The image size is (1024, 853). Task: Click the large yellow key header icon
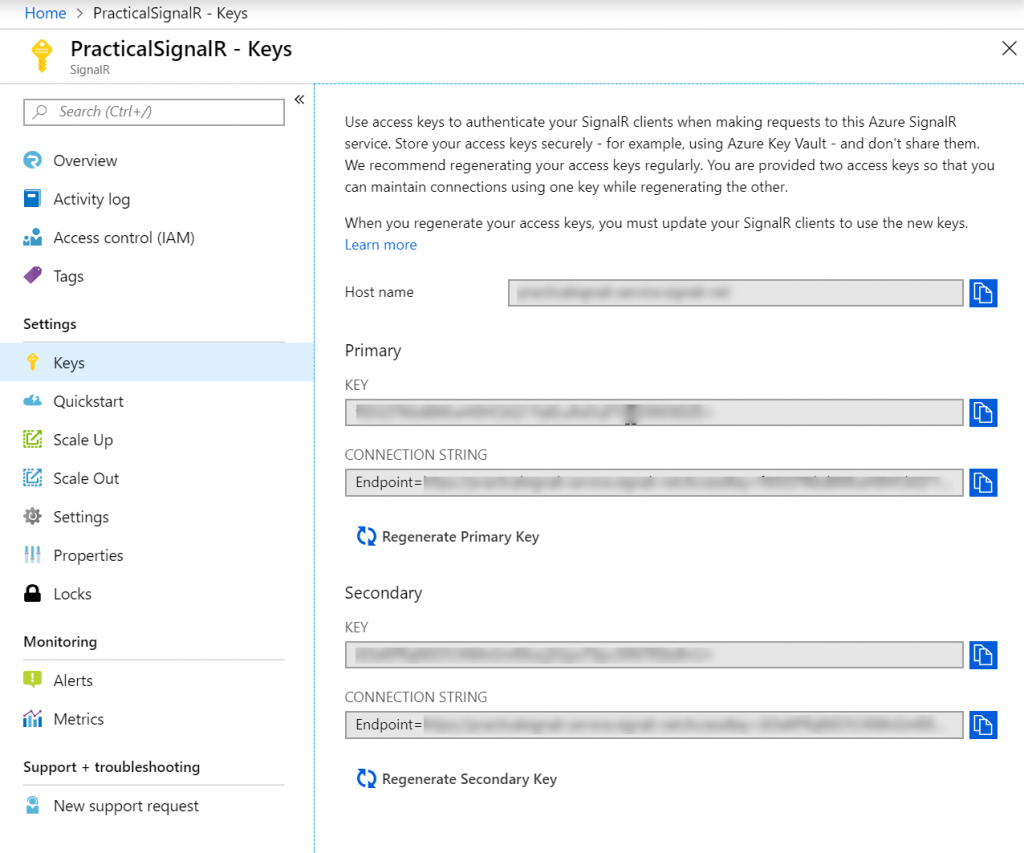click(42, 56)
